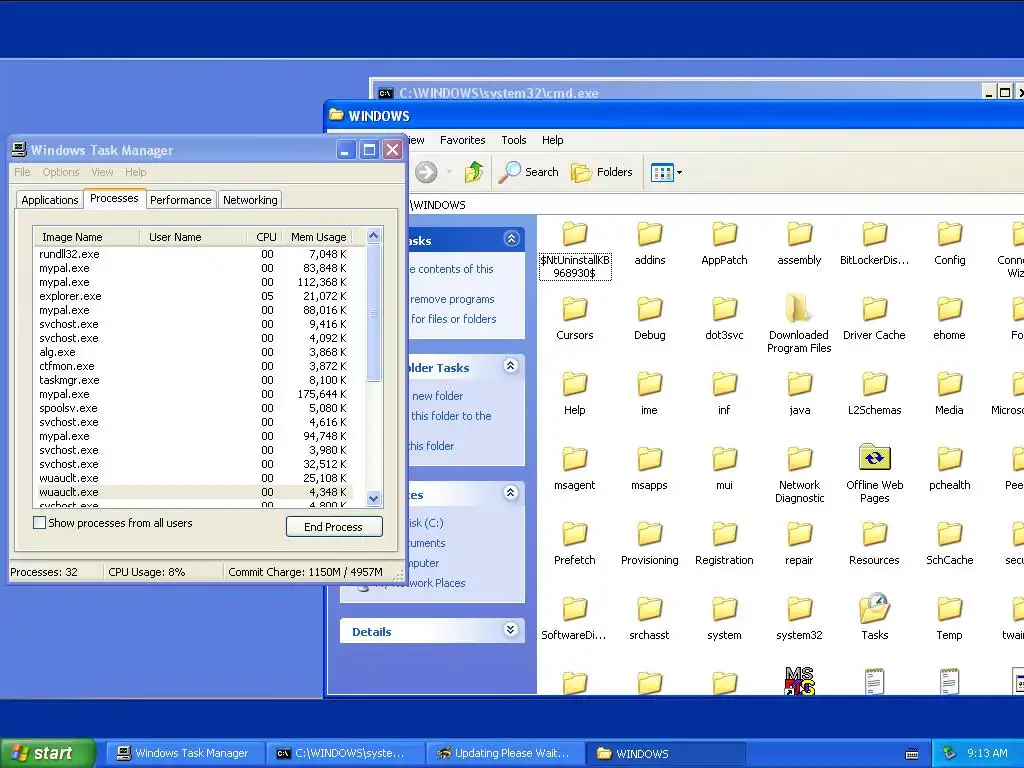The image size is (1024, 768).
Task: Click process list scroll down arrow
Action: (374, 498)
